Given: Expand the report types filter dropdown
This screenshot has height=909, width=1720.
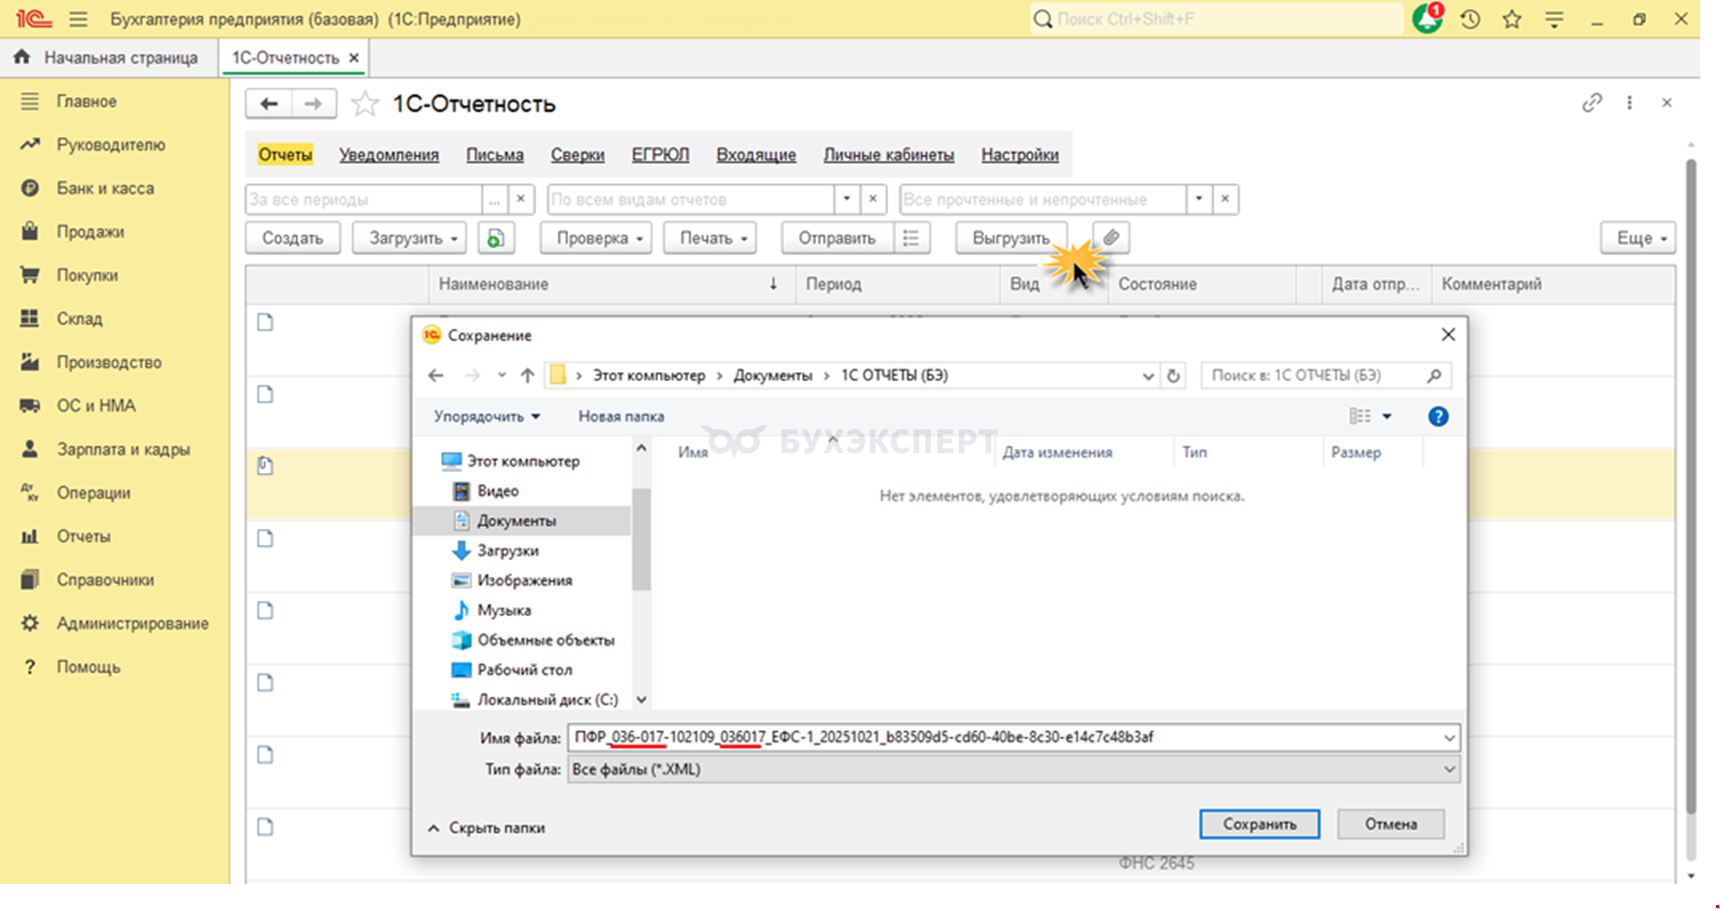Looking at the screenshot, I should tap(847, 199).
